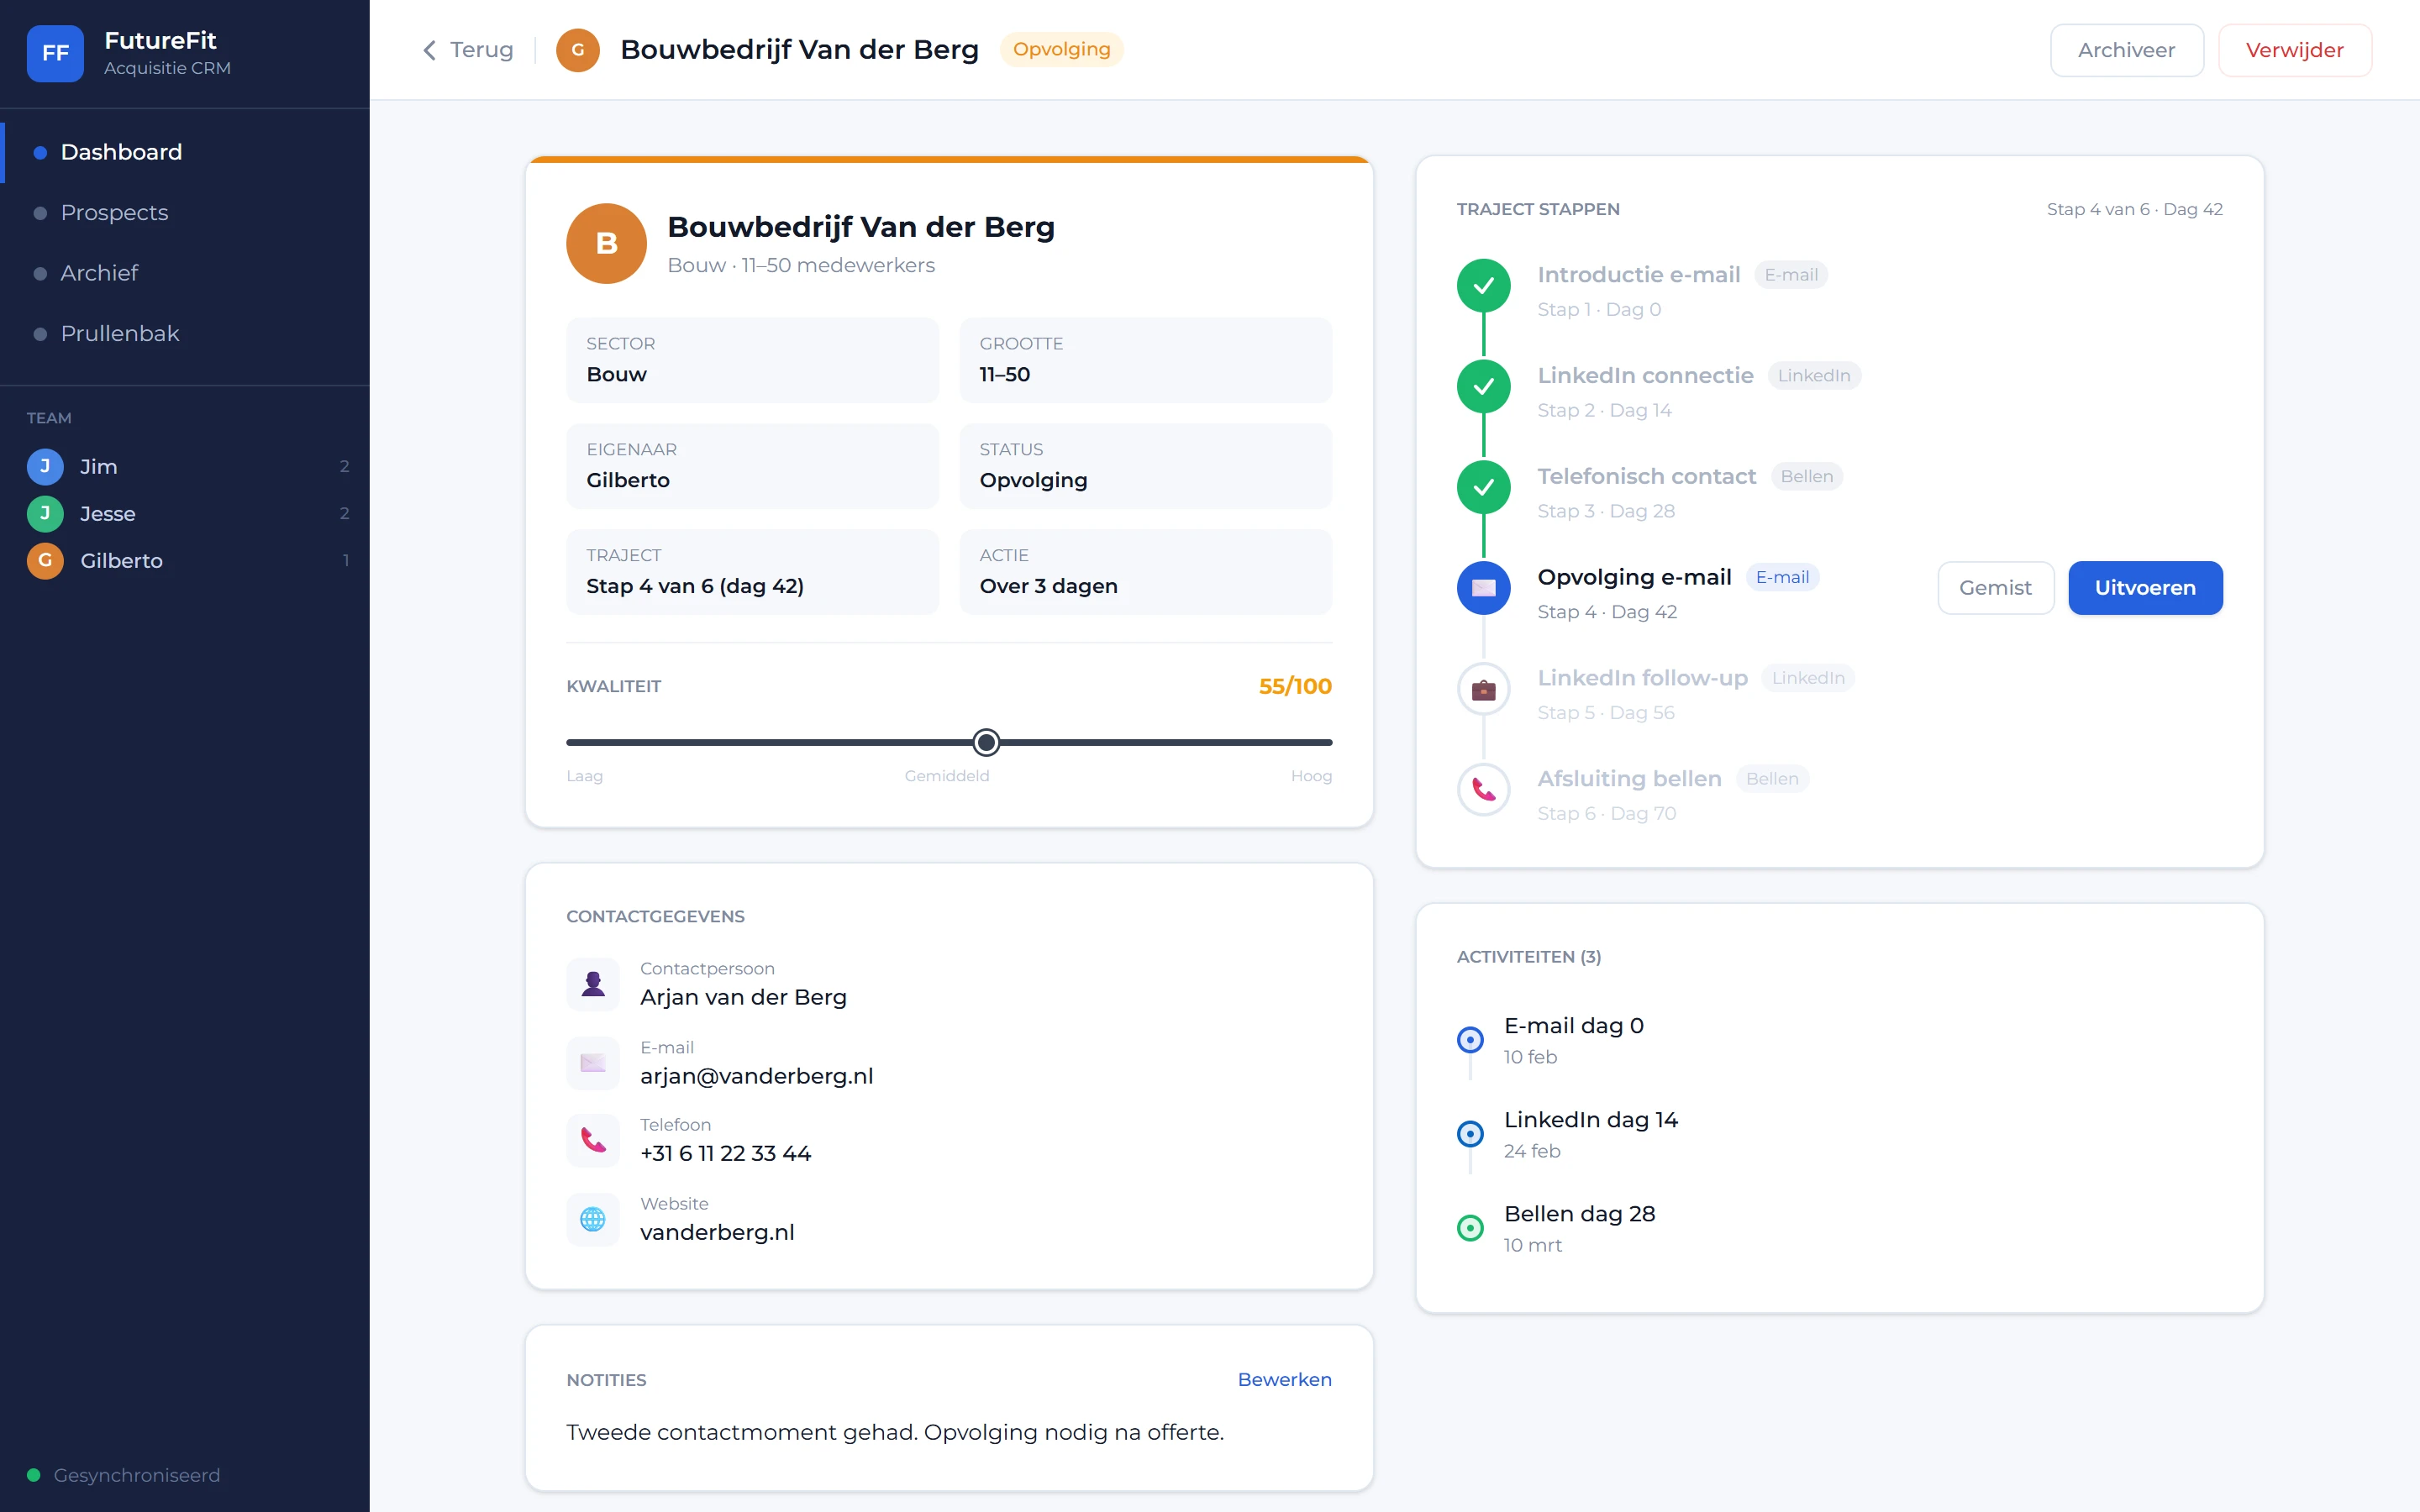The height and width of the screenshot is (1512, 2420).
Task: Click the 55/100 quality score
Action: (1295, 687)
